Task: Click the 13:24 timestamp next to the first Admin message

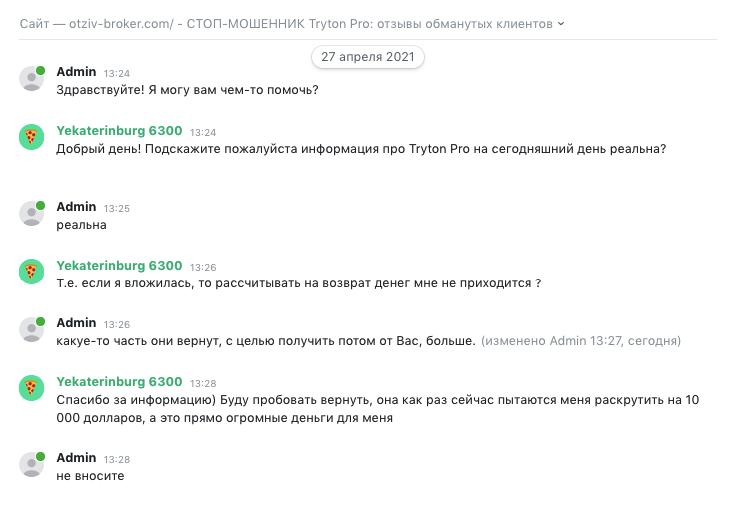Action: pyautogui.click(x=117, y=74)
